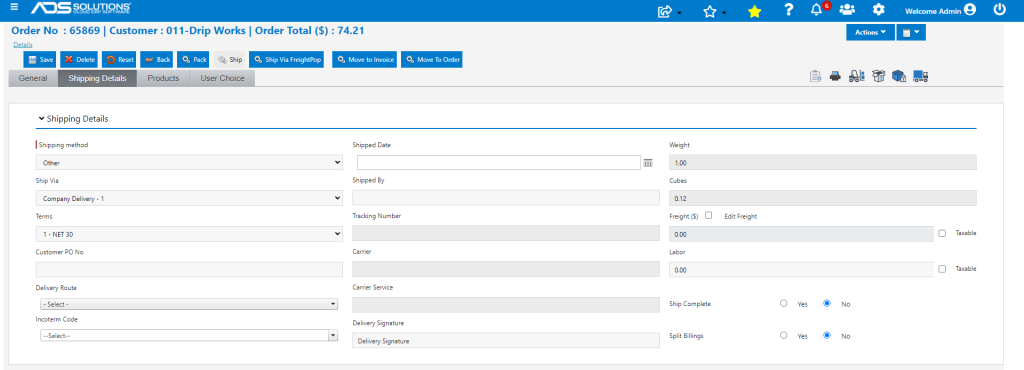Open the notepad dropdown beside Actions

coord(911,32)
